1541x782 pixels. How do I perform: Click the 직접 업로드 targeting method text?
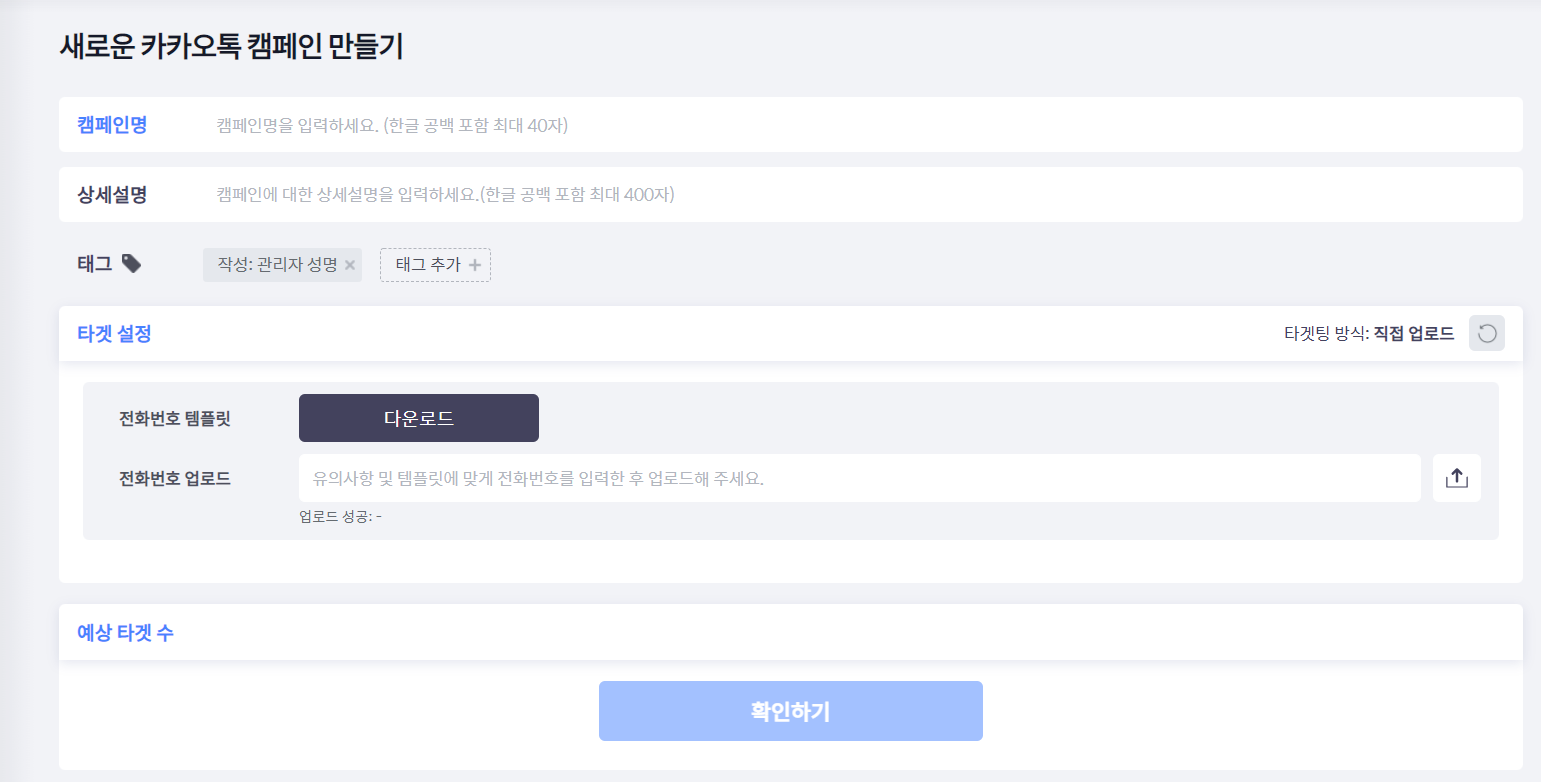[x=1414, y=334]
